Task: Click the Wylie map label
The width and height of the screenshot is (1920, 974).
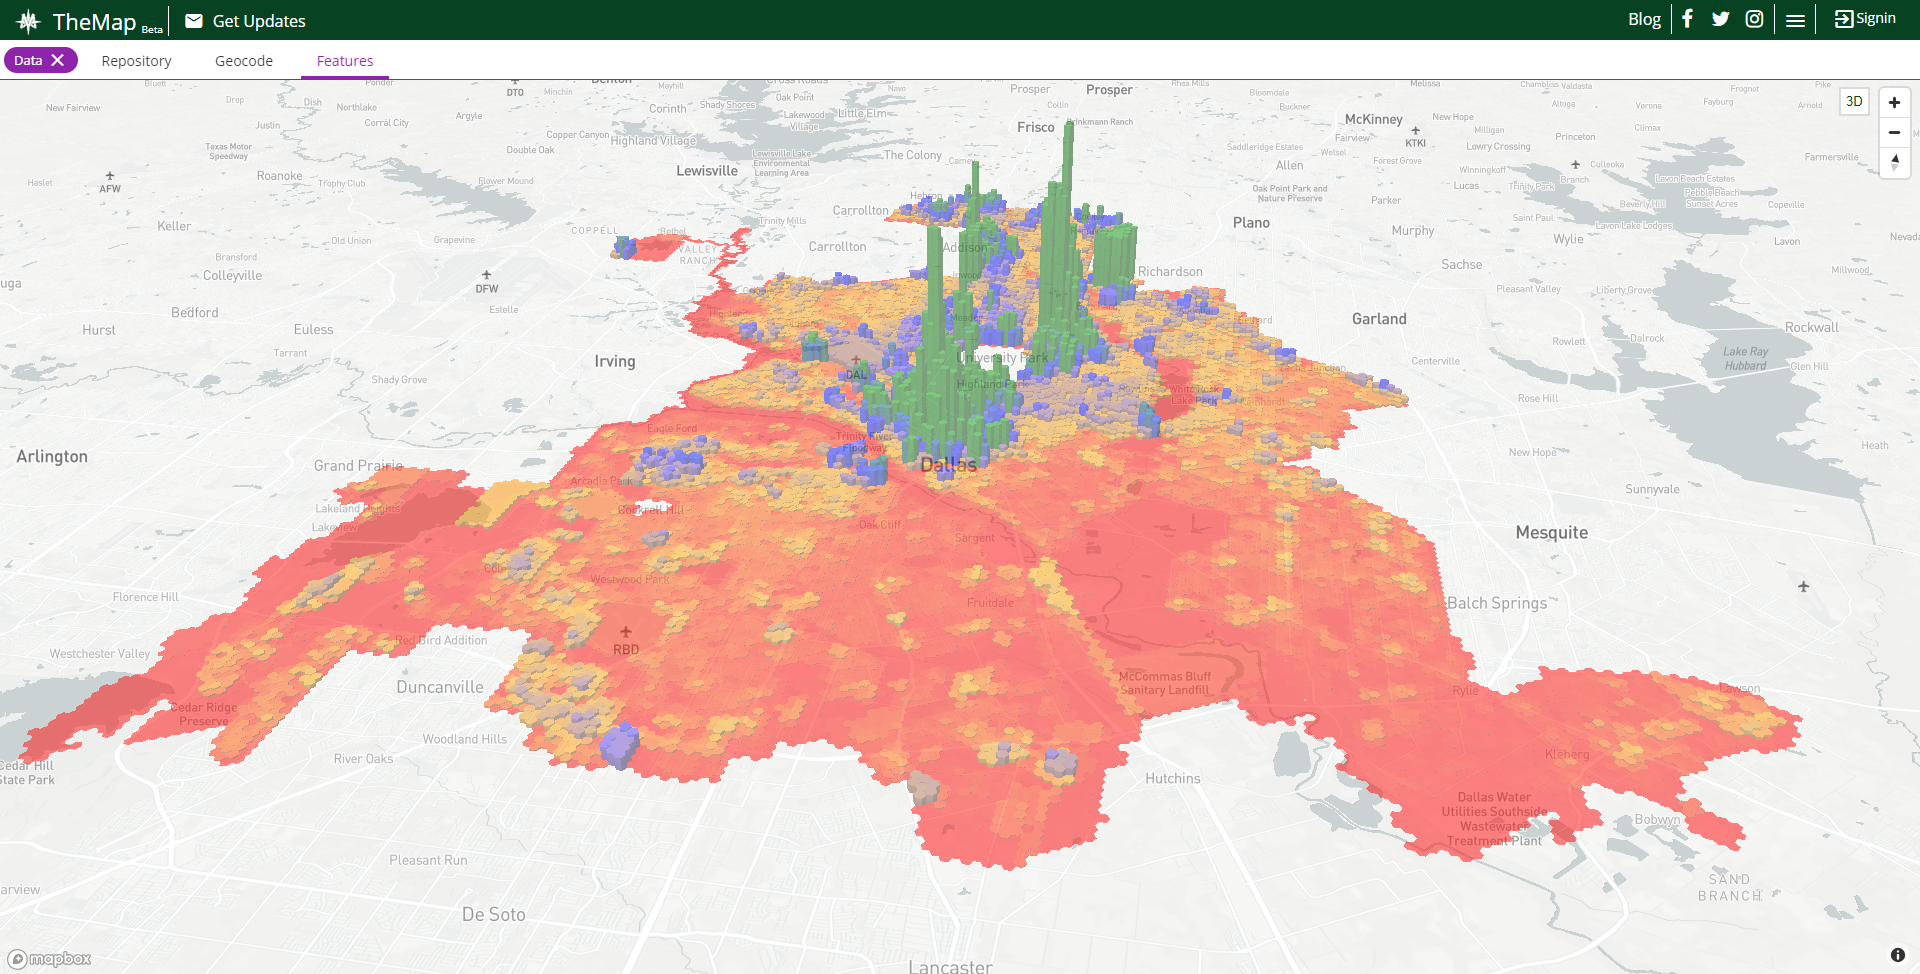Action: 1568,239
